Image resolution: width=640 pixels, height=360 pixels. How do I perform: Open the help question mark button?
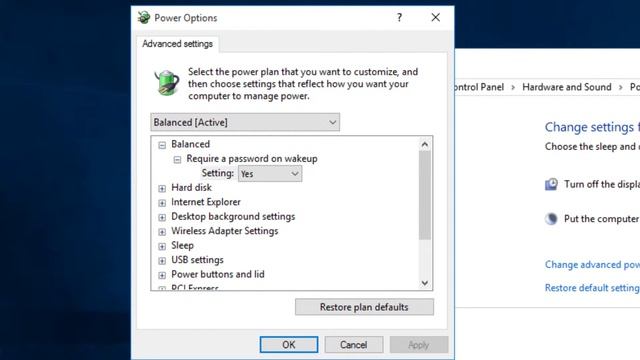click(399, 18)
